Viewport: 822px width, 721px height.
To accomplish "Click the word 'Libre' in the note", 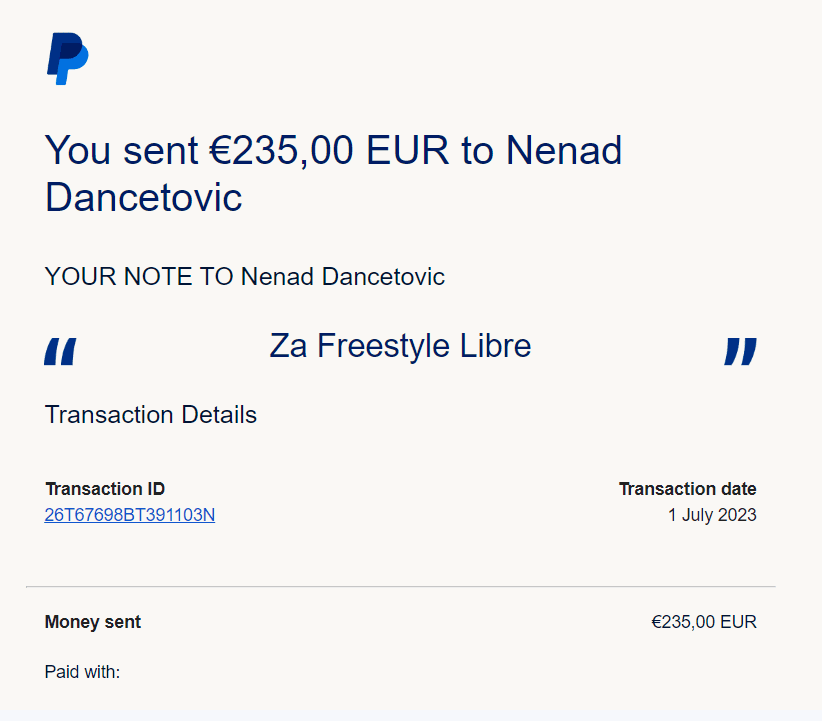I will 495,346.
